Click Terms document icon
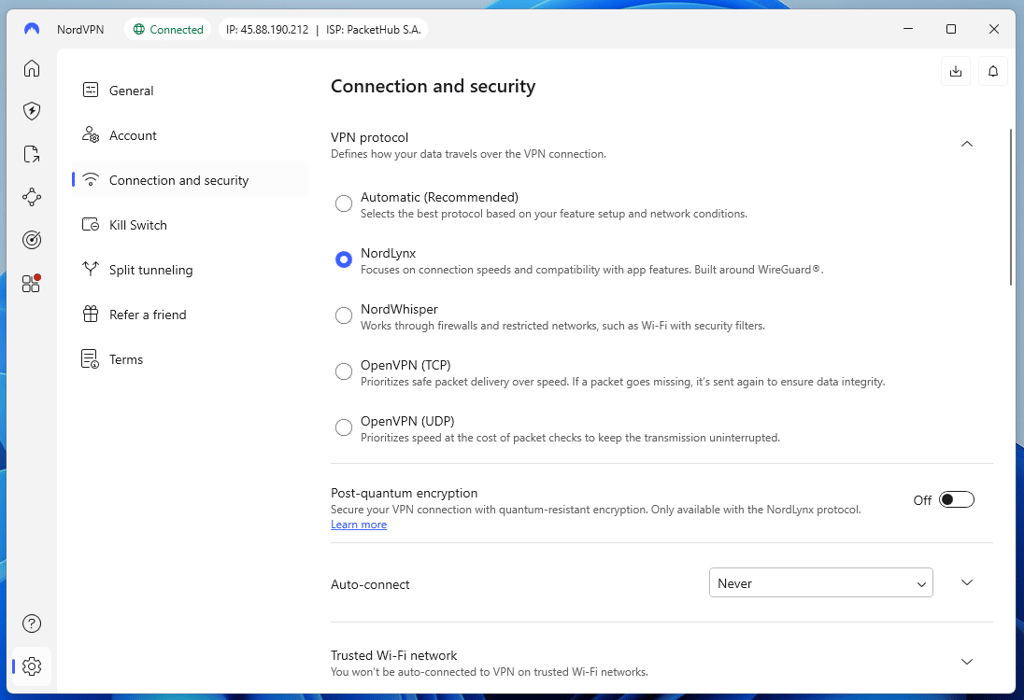 click(x=90, y=358)
